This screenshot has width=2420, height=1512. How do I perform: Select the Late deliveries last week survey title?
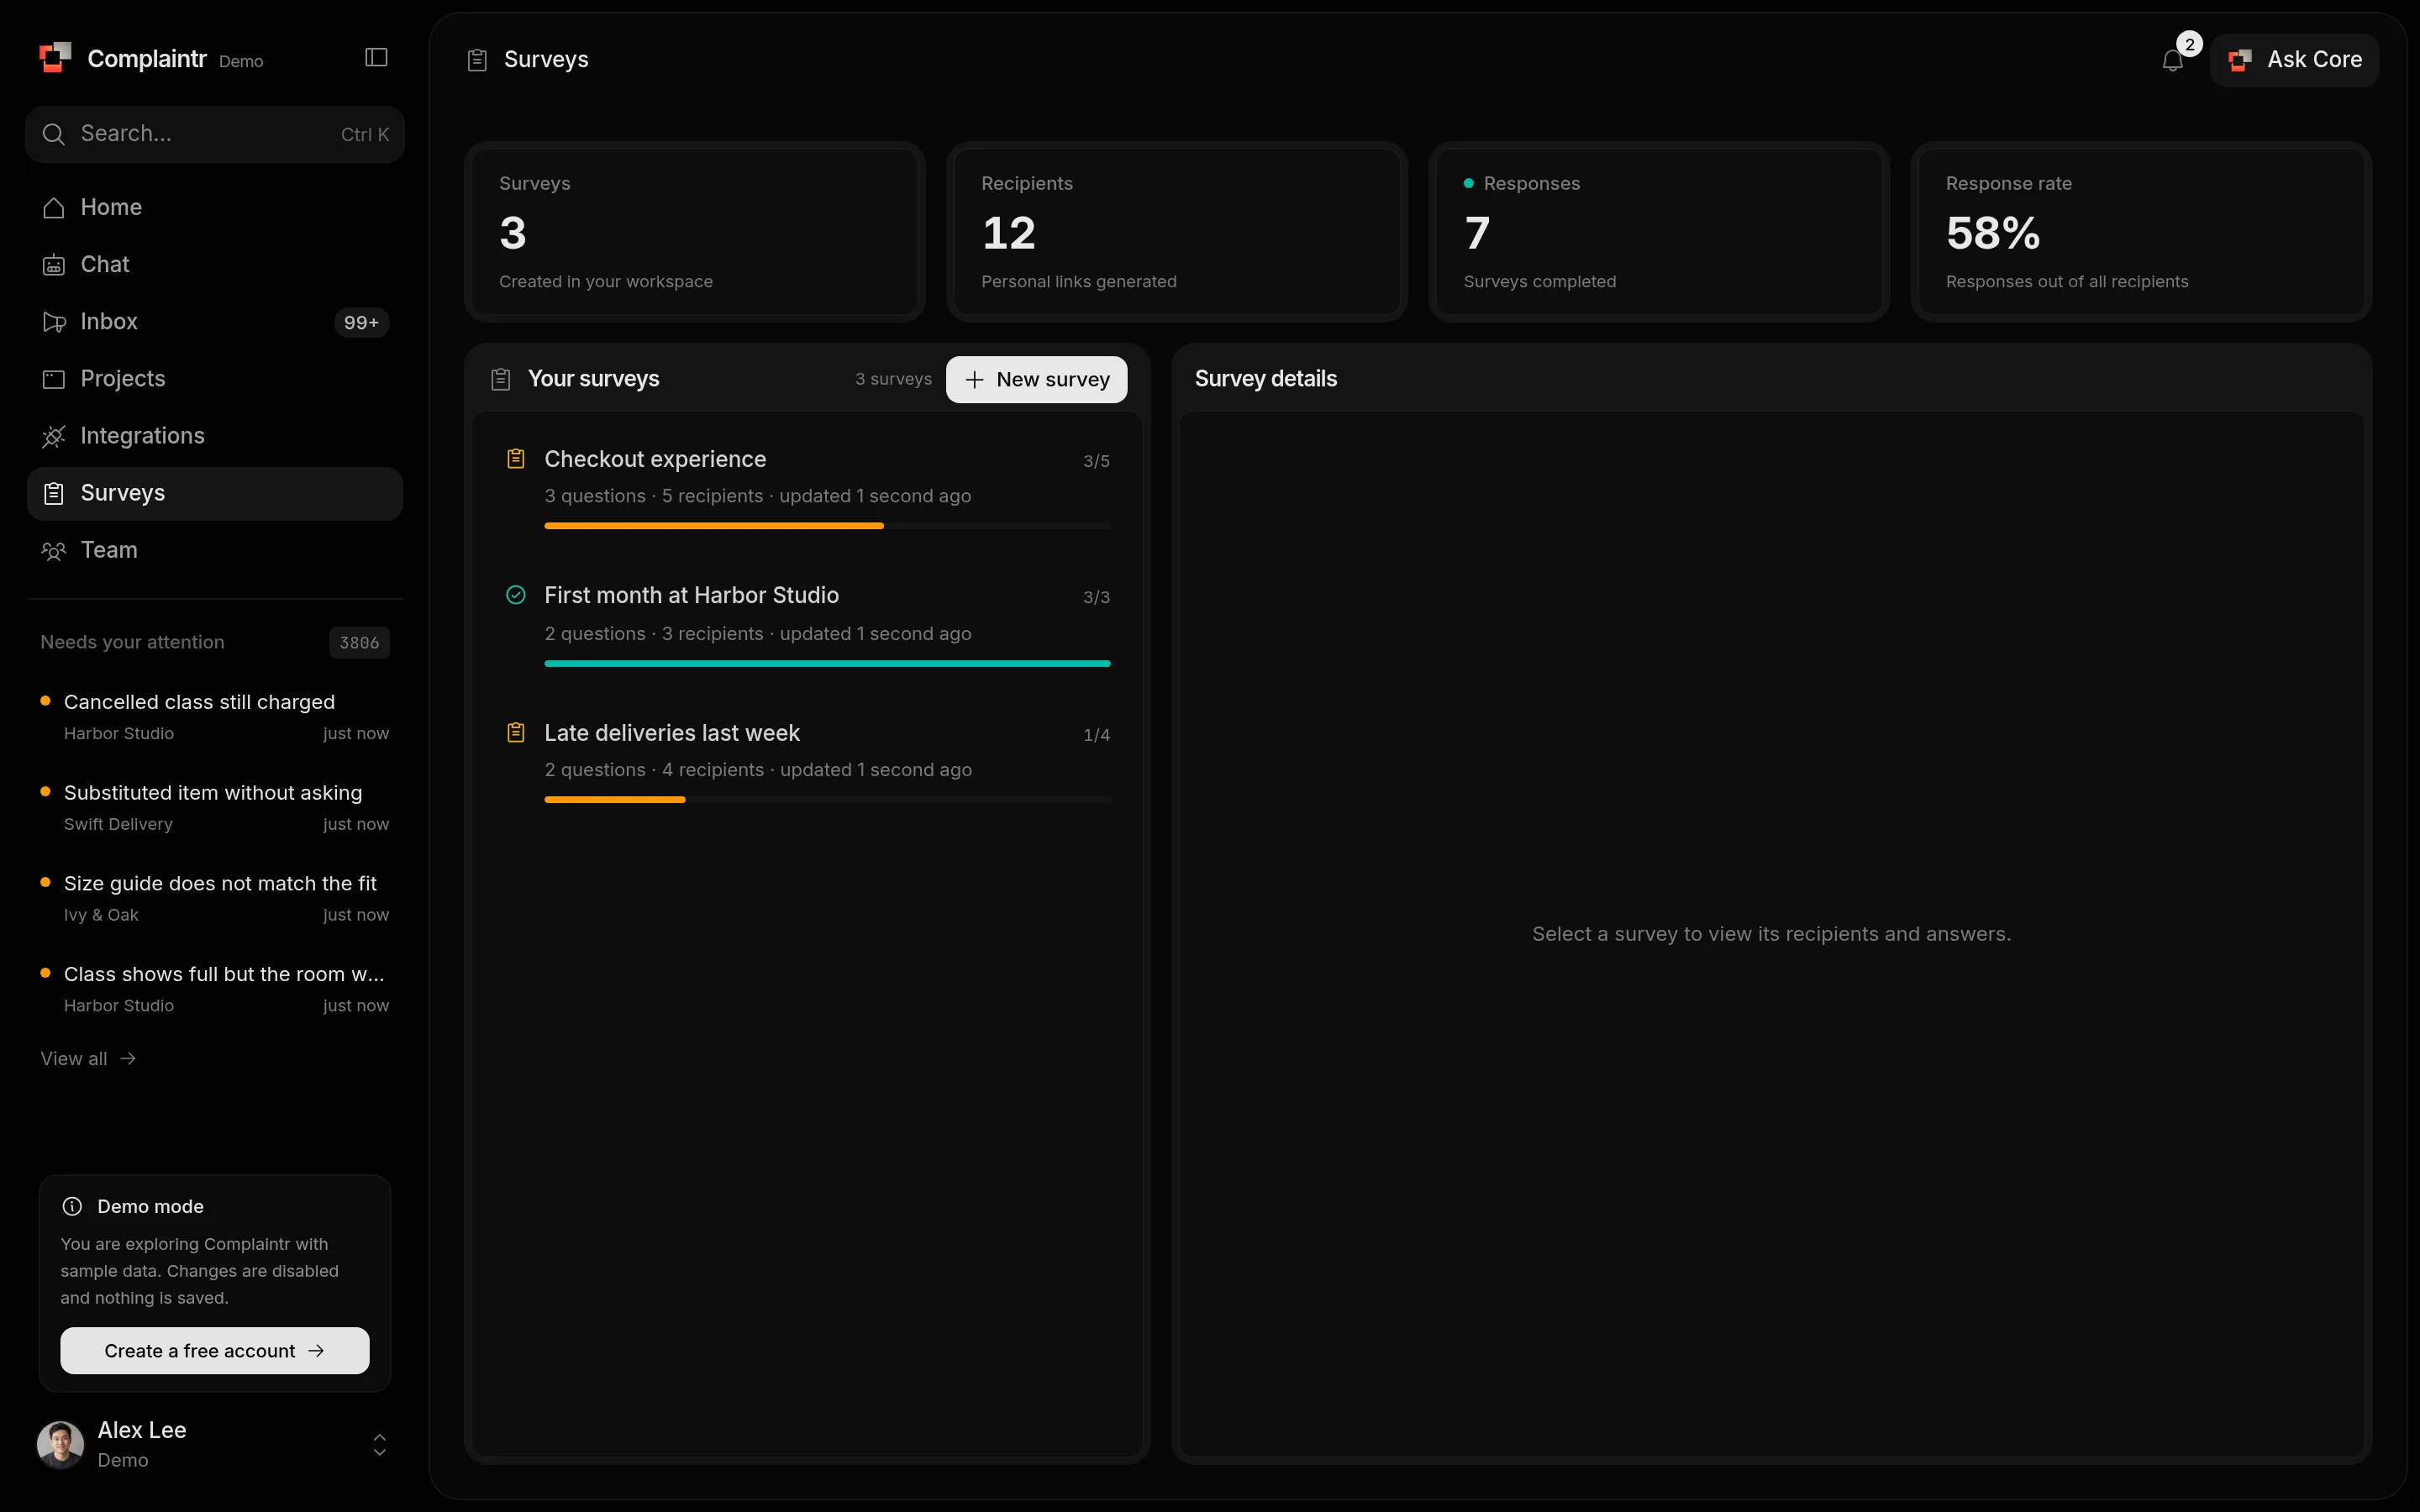click(672, 733)
